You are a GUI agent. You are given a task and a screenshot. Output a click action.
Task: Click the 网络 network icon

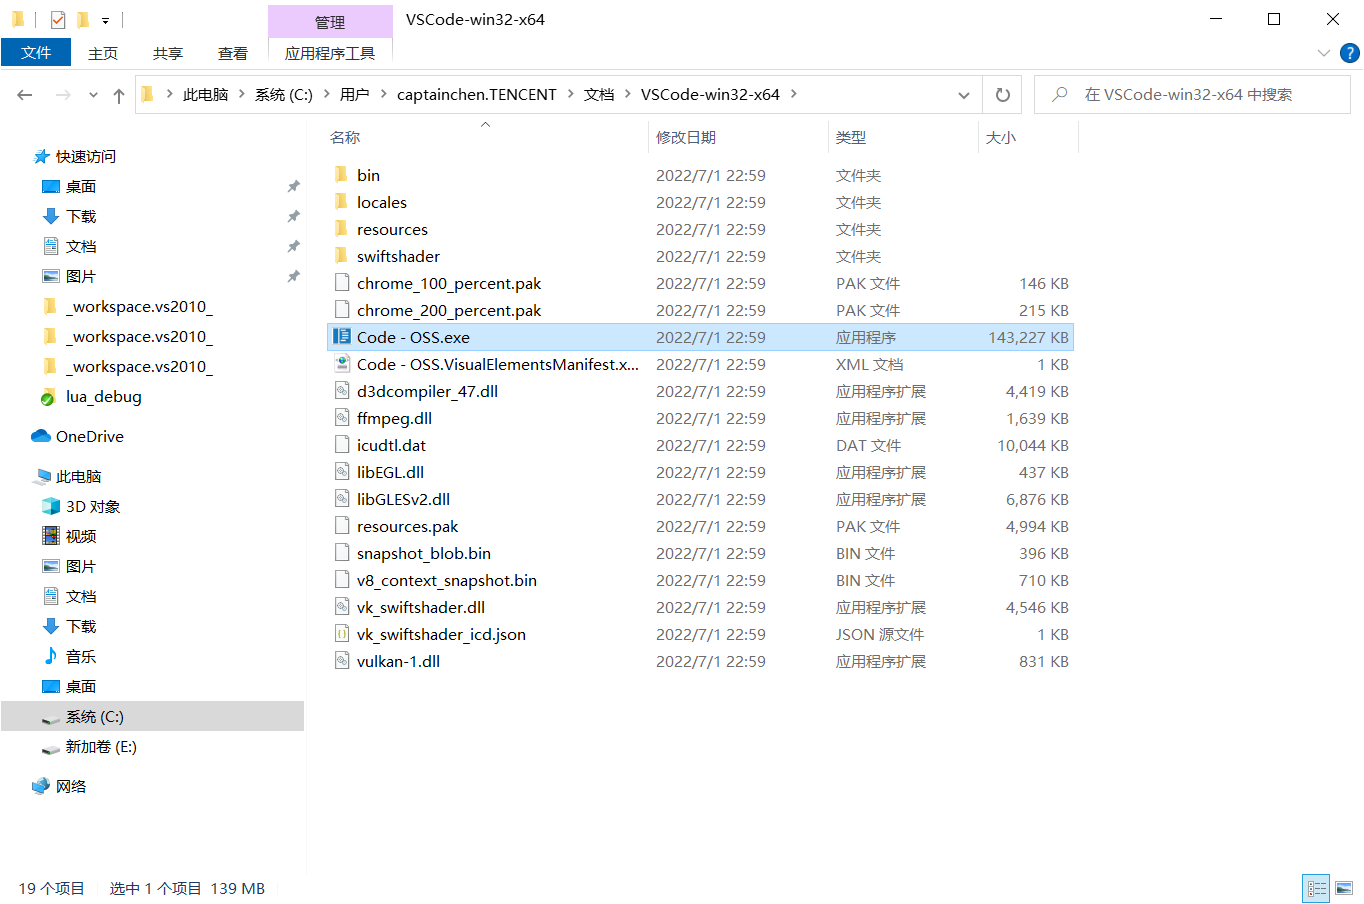41,786
